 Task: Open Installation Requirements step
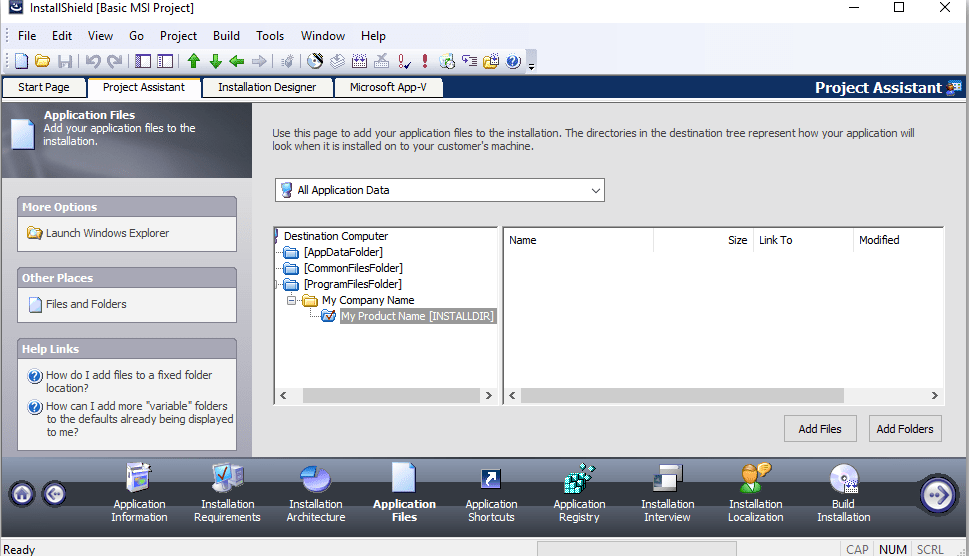(x=227, y=492)
